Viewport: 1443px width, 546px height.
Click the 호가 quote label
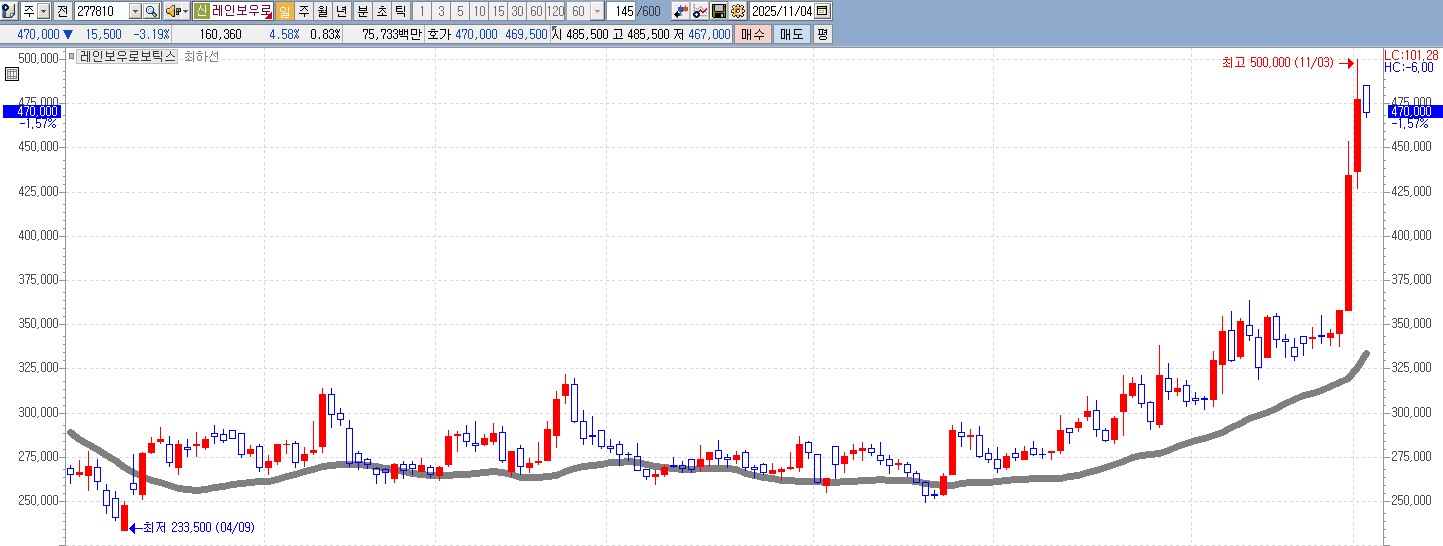(x=440, y=34)
